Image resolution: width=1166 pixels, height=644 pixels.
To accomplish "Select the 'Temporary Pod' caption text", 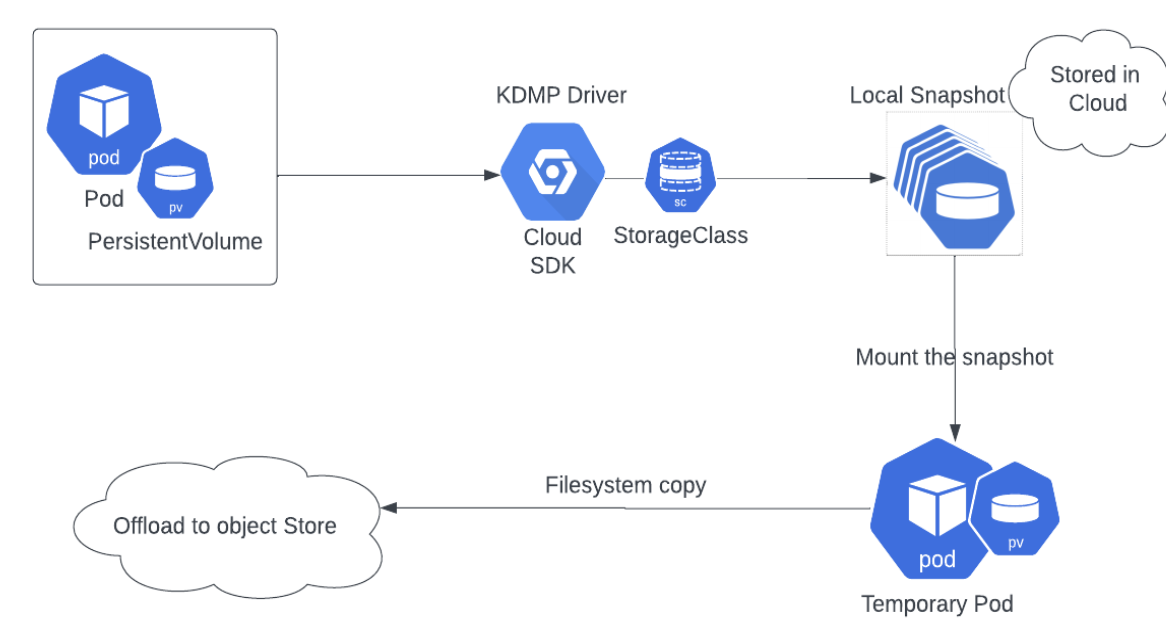I will (937, 604).
